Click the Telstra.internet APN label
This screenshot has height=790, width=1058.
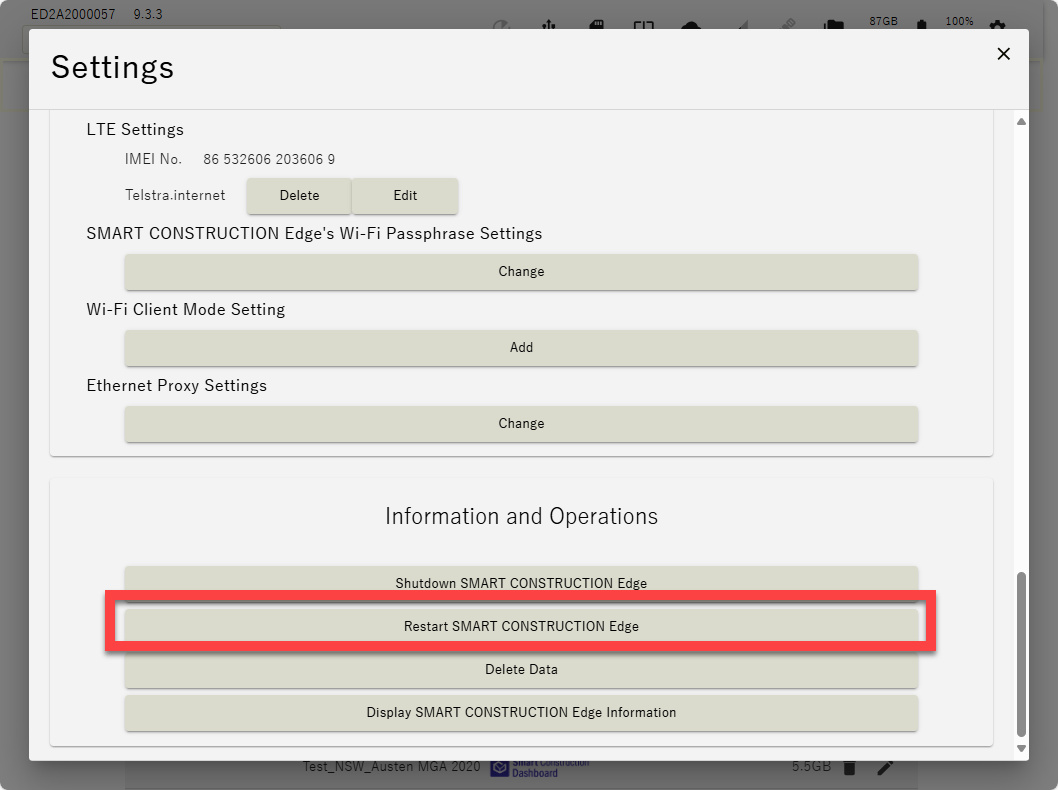click(175, 195)
